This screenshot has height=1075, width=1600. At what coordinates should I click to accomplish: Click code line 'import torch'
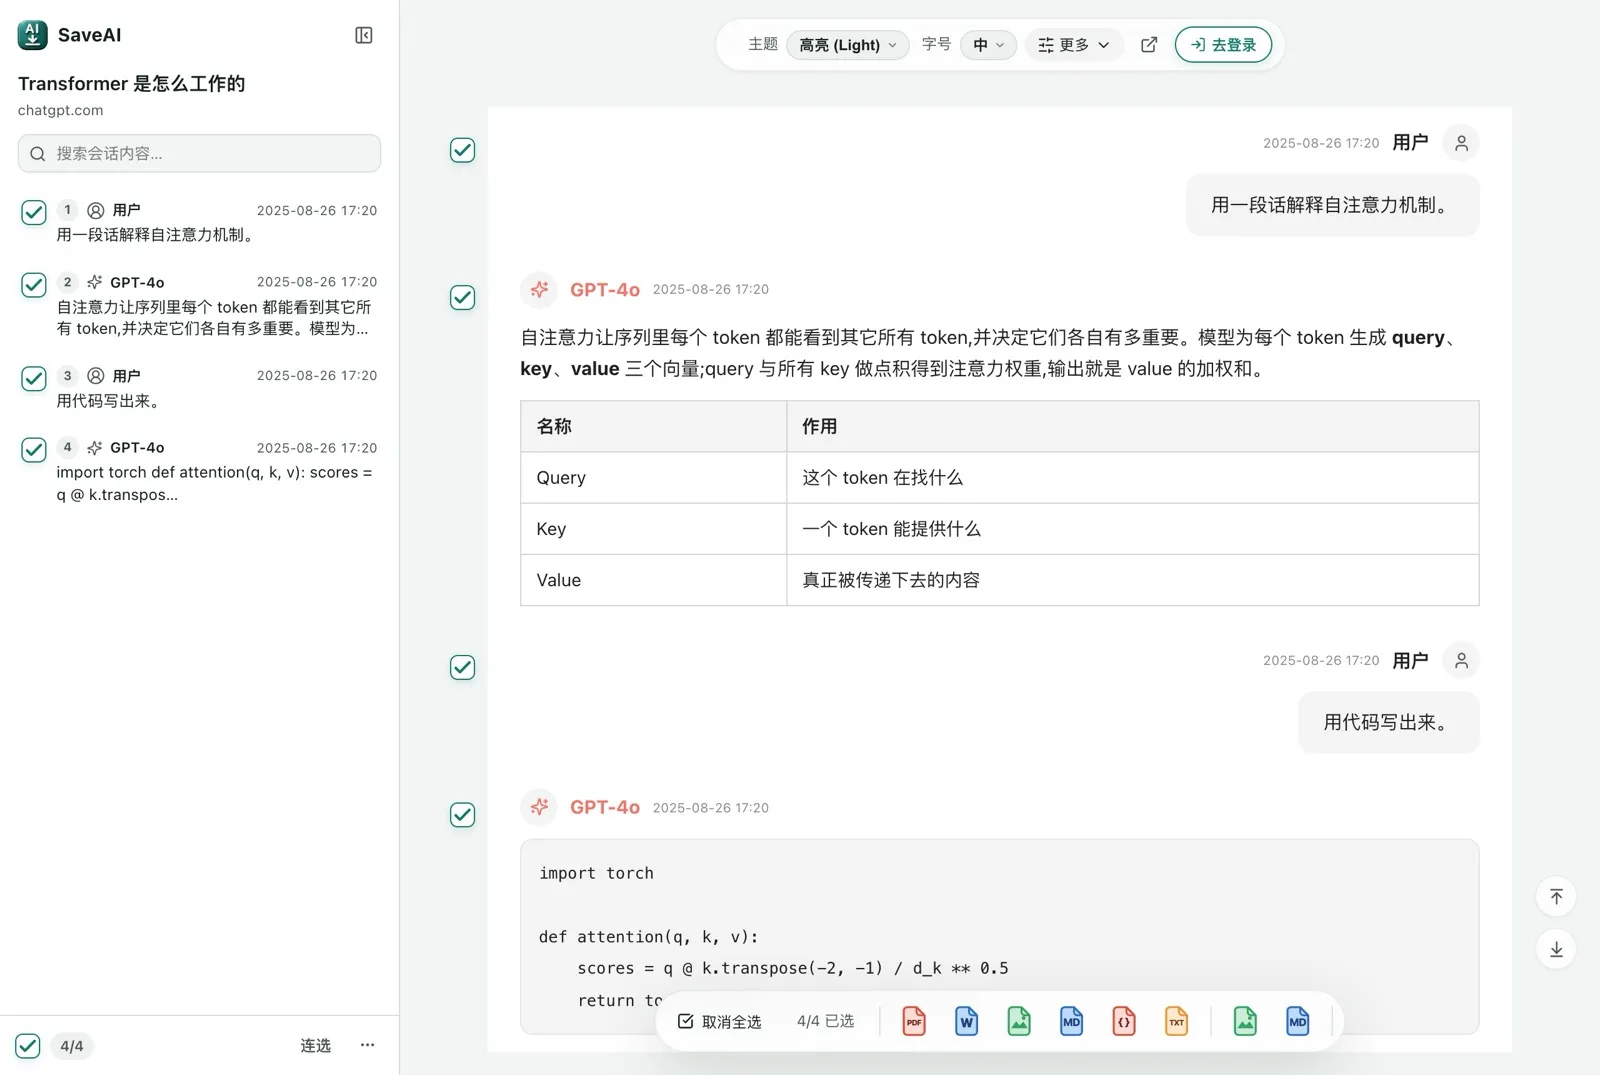596,873
